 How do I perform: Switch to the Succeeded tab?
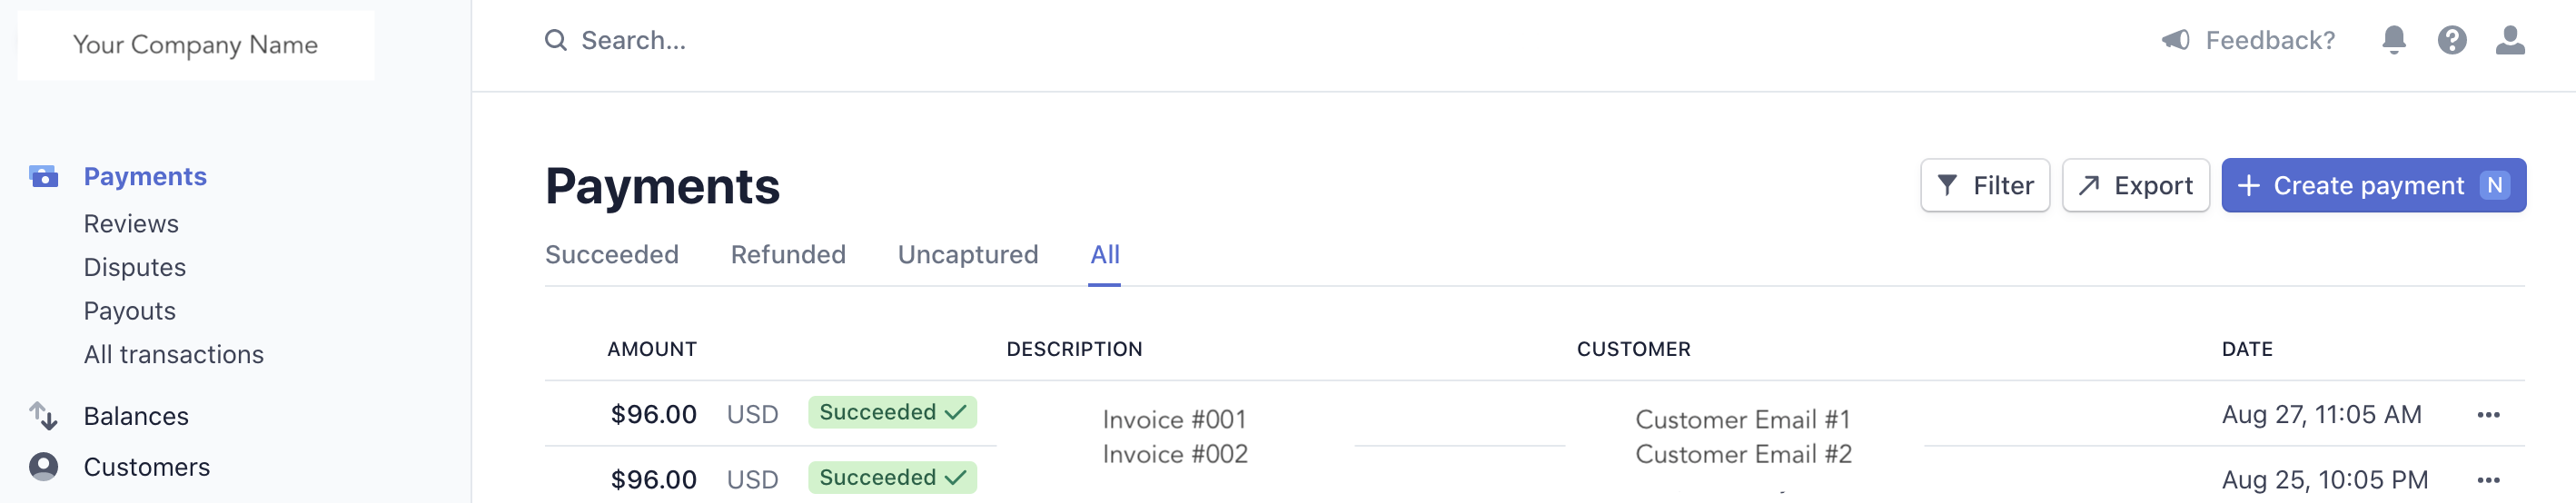pyautogui.click(x=611, y=255)
